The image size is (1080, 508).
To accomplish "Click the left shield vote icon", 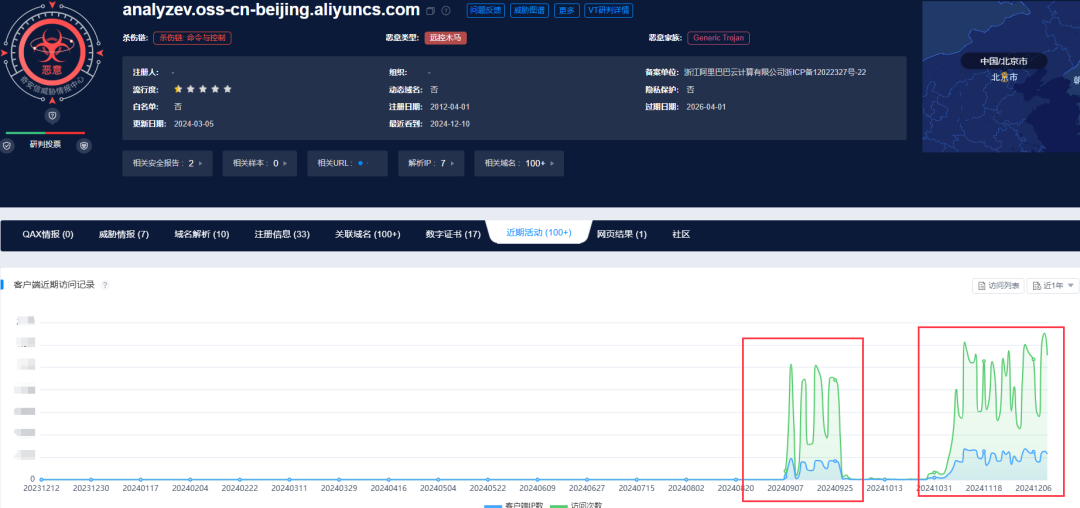I will click(8, 146).
